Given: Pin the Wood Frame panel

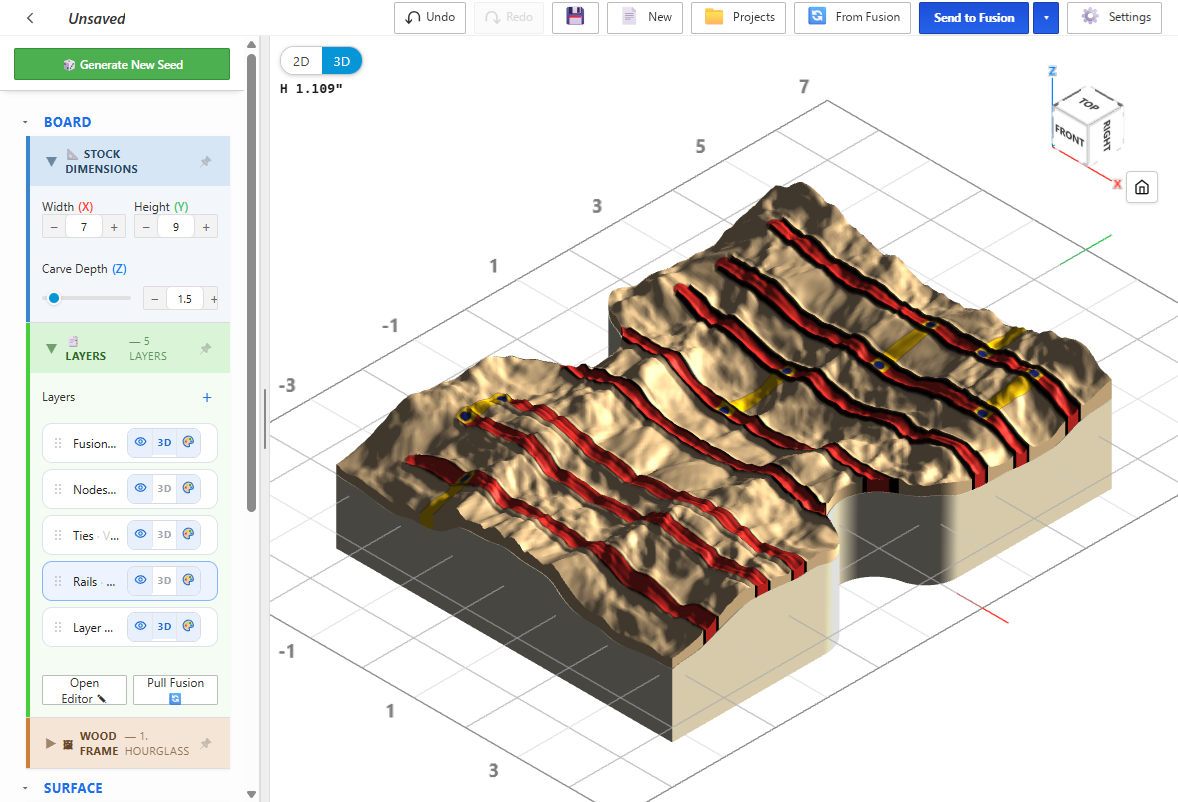Looking at the screenshot, I should click(206, 743).
